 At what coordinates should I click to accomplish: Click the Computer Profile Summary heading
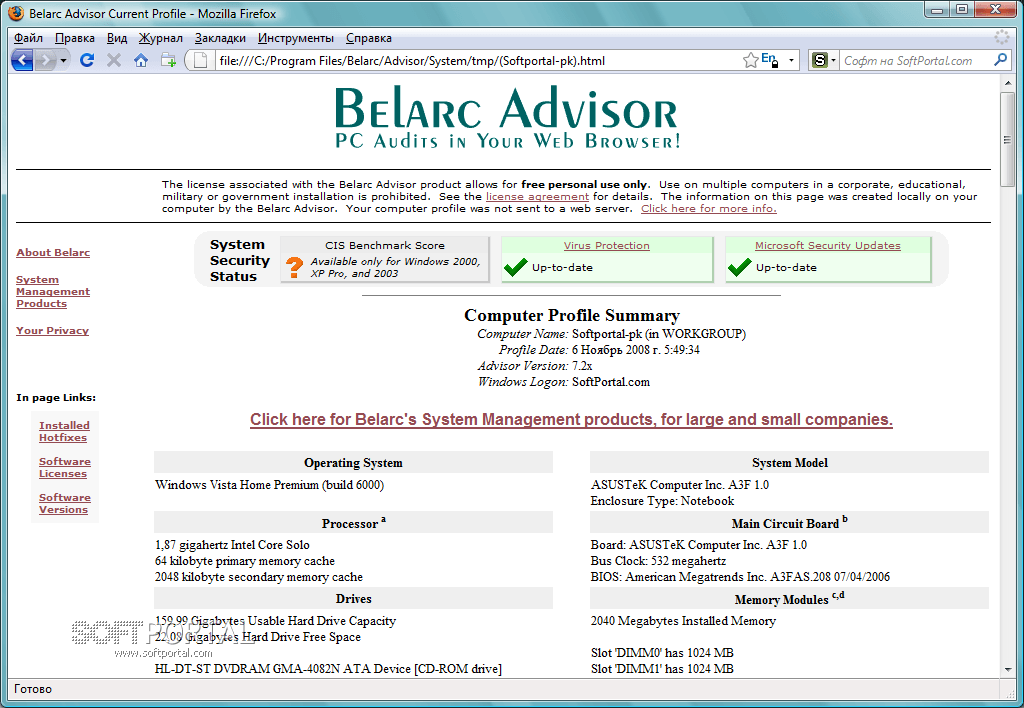571,315
